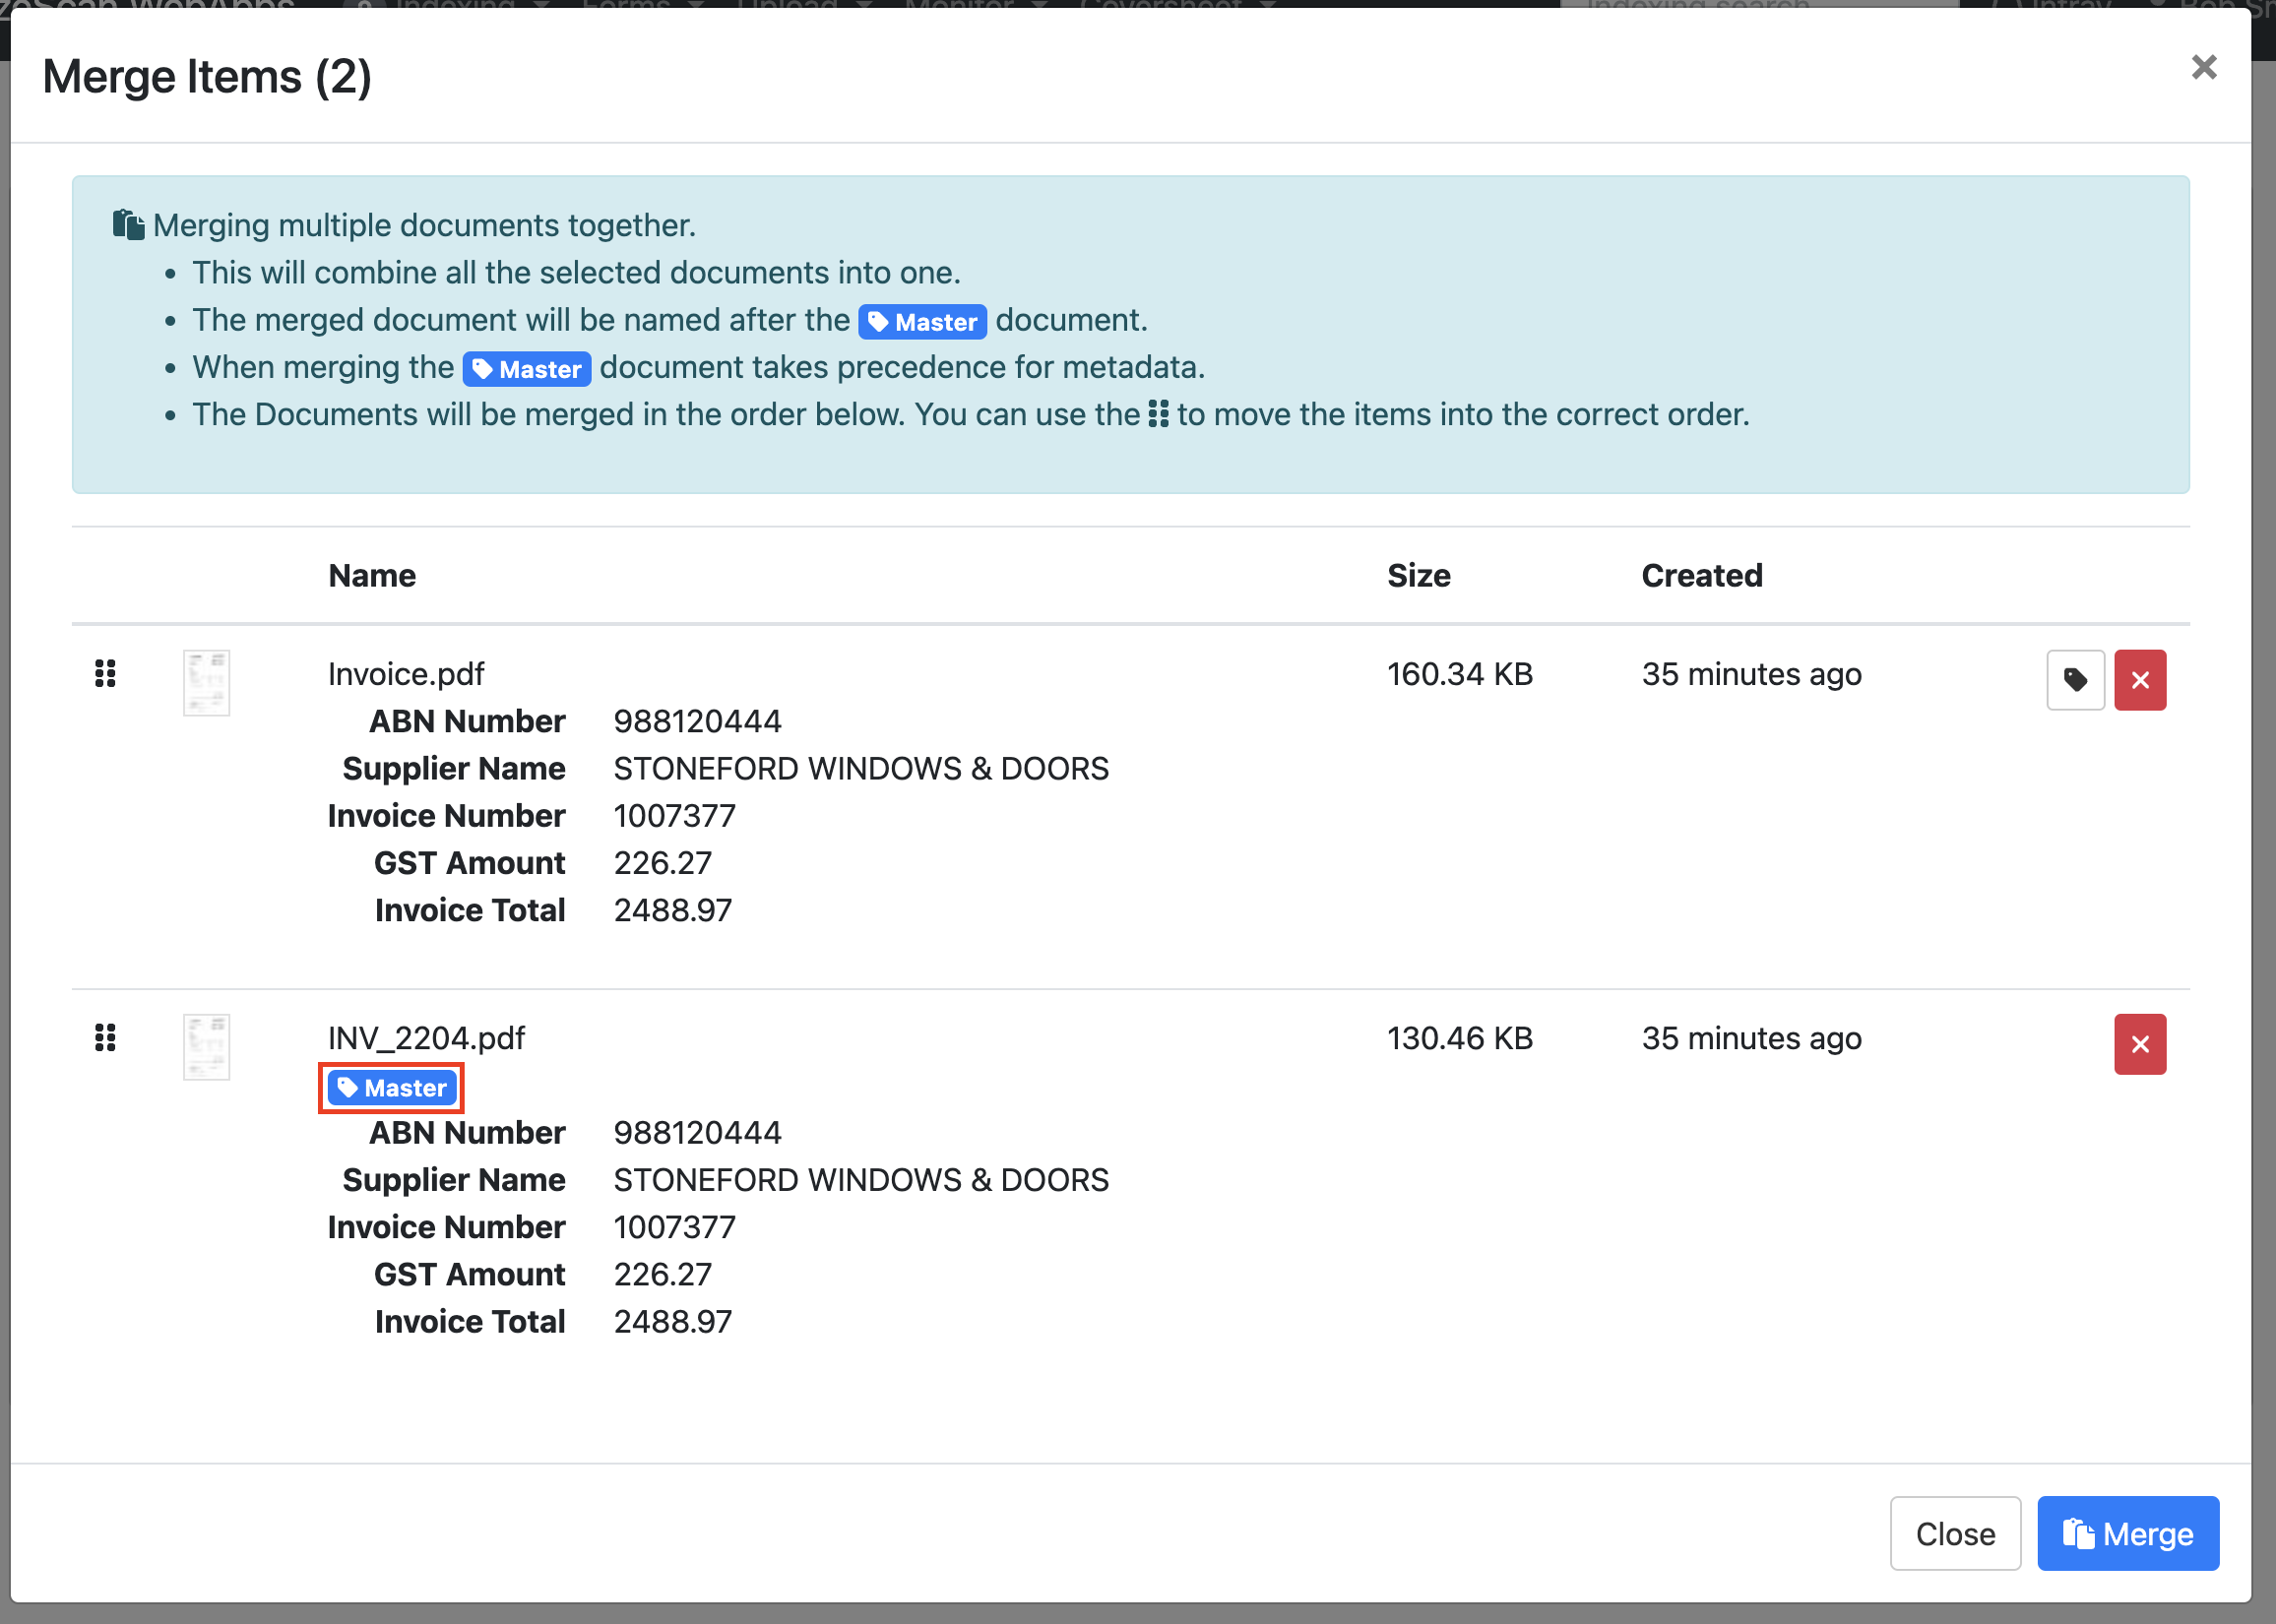Image resolution: width=2276 pixels, height=1624 pixels.
Task: Click the drag handle beside INV_2204.pdf
Action: tap(105, 1038)
